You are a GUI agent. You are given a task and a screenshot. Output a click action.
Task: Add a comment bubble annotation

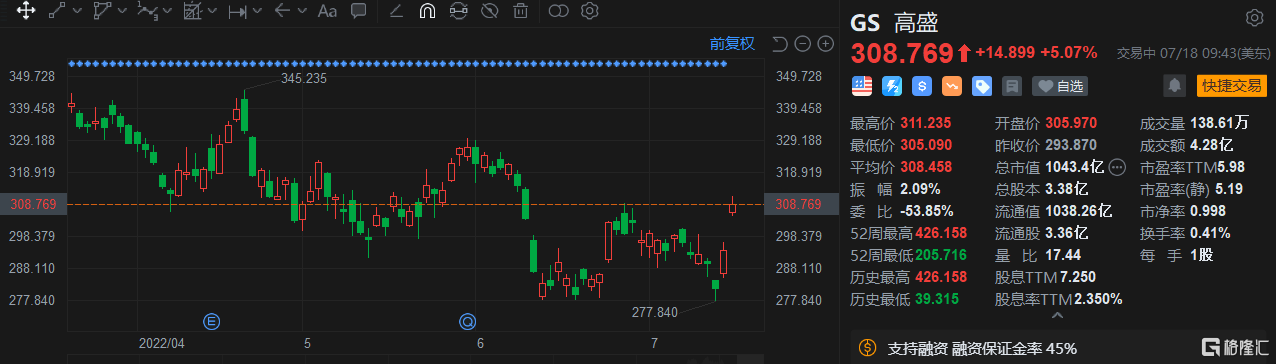[358, 12]
